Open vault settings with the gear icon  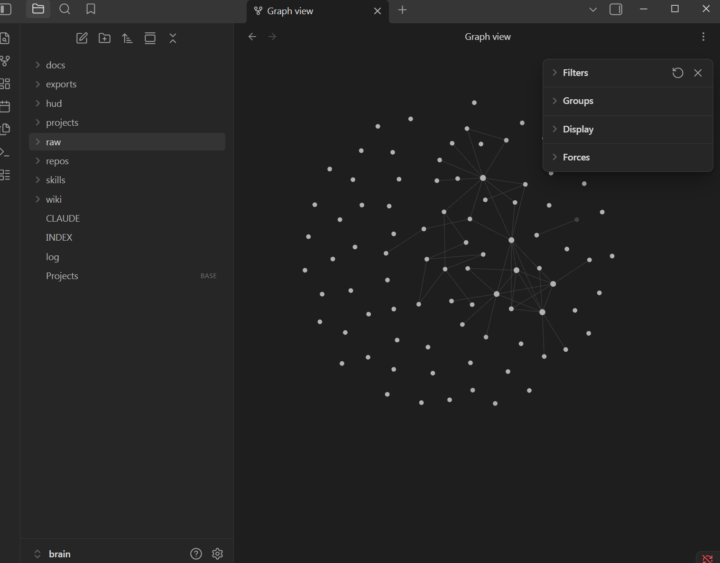pyautogui.click(x=217, y=554)
